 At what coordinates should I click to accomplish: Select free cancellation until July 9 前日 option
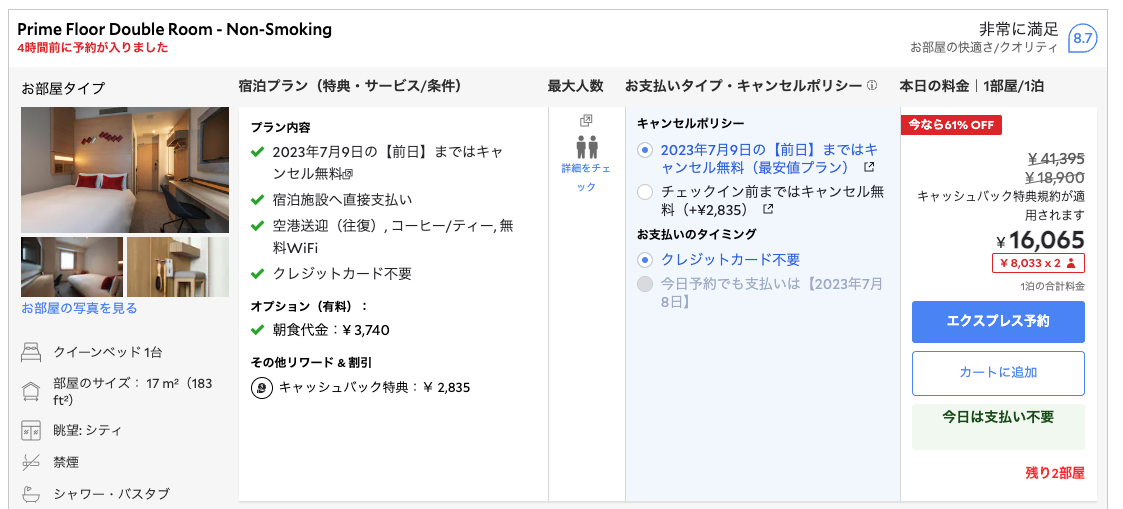click(x=645, y=150)
